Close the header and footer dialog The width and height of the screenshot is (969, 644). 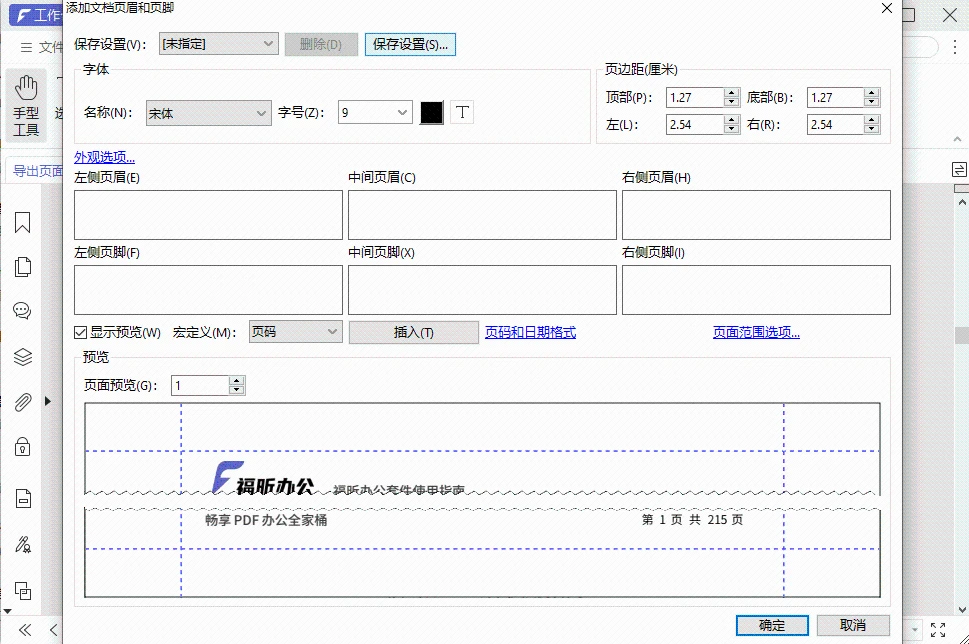point(887,8)
